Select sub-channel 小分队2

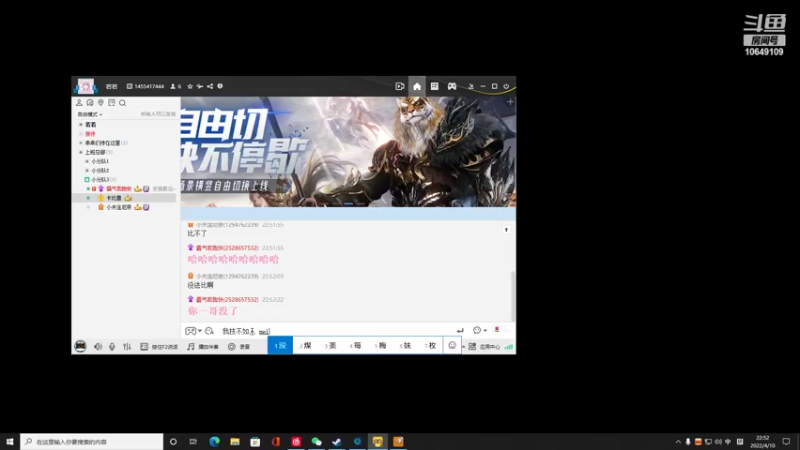coord(99,170)
